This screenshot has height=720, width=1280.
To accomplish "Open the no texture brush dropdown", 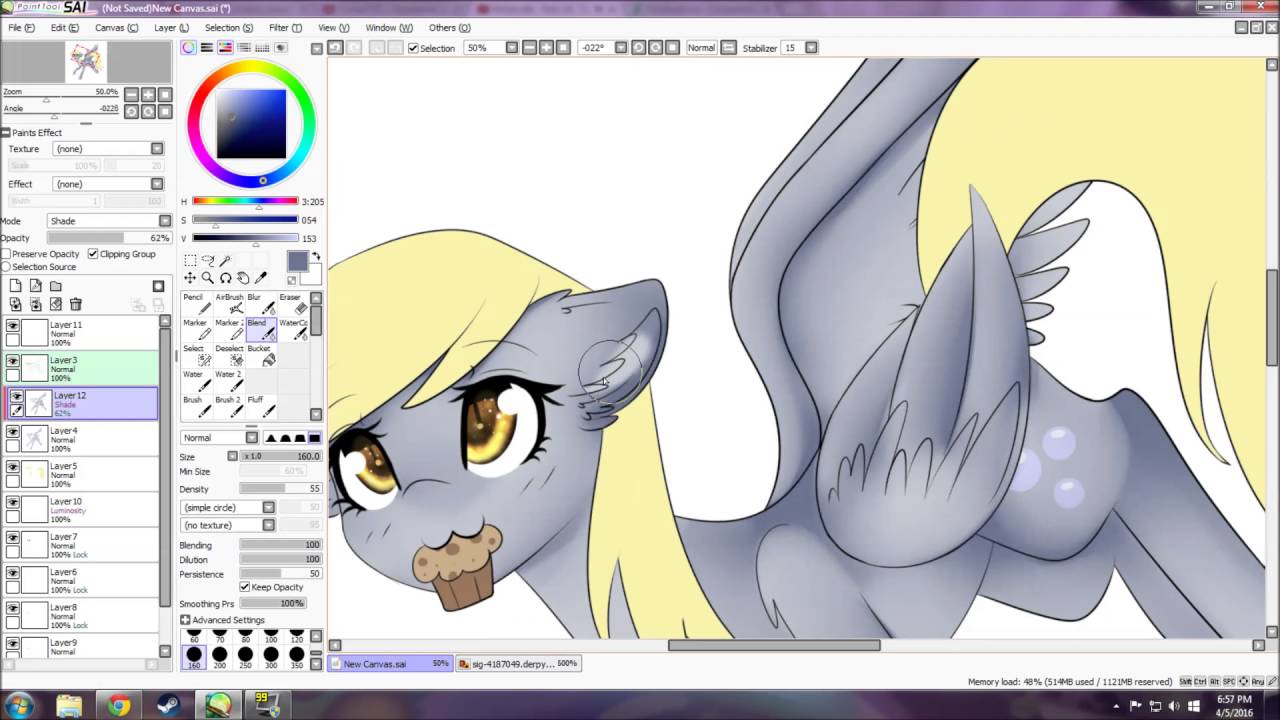I will (227, 525).
